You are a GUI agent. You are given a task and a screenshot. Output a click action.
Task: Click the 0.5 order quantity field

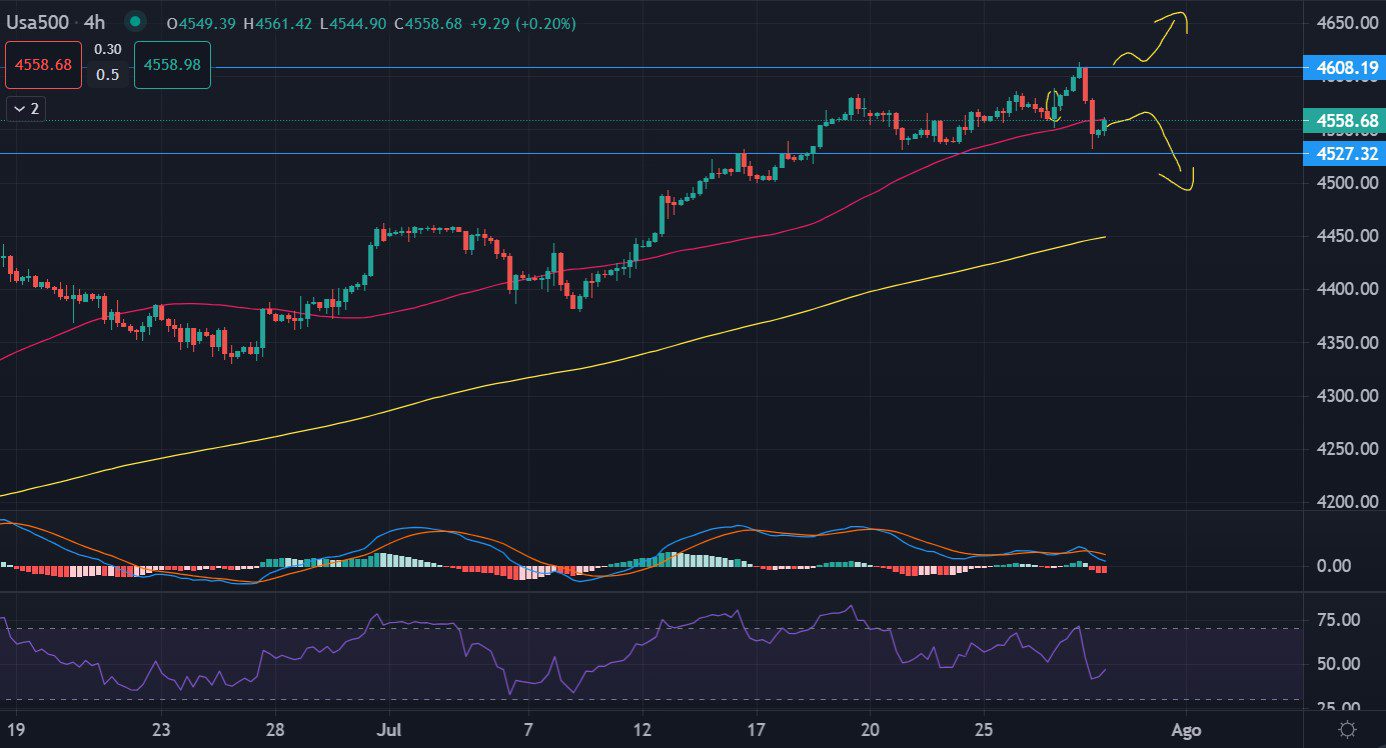pyautogui.click(x=107, y=75)
